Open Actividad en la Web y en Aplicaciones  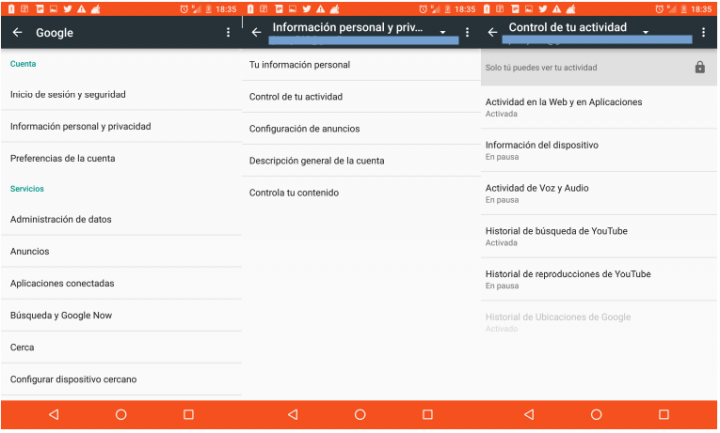tap(599, 107)
